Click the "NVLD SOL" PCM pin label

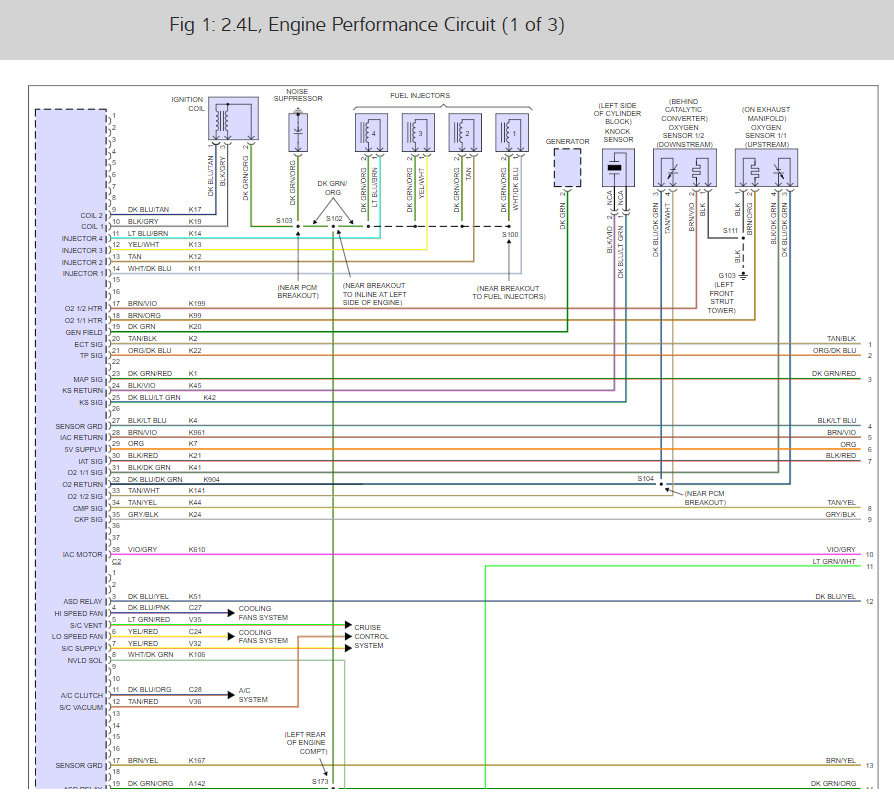[x=84, y=660]
